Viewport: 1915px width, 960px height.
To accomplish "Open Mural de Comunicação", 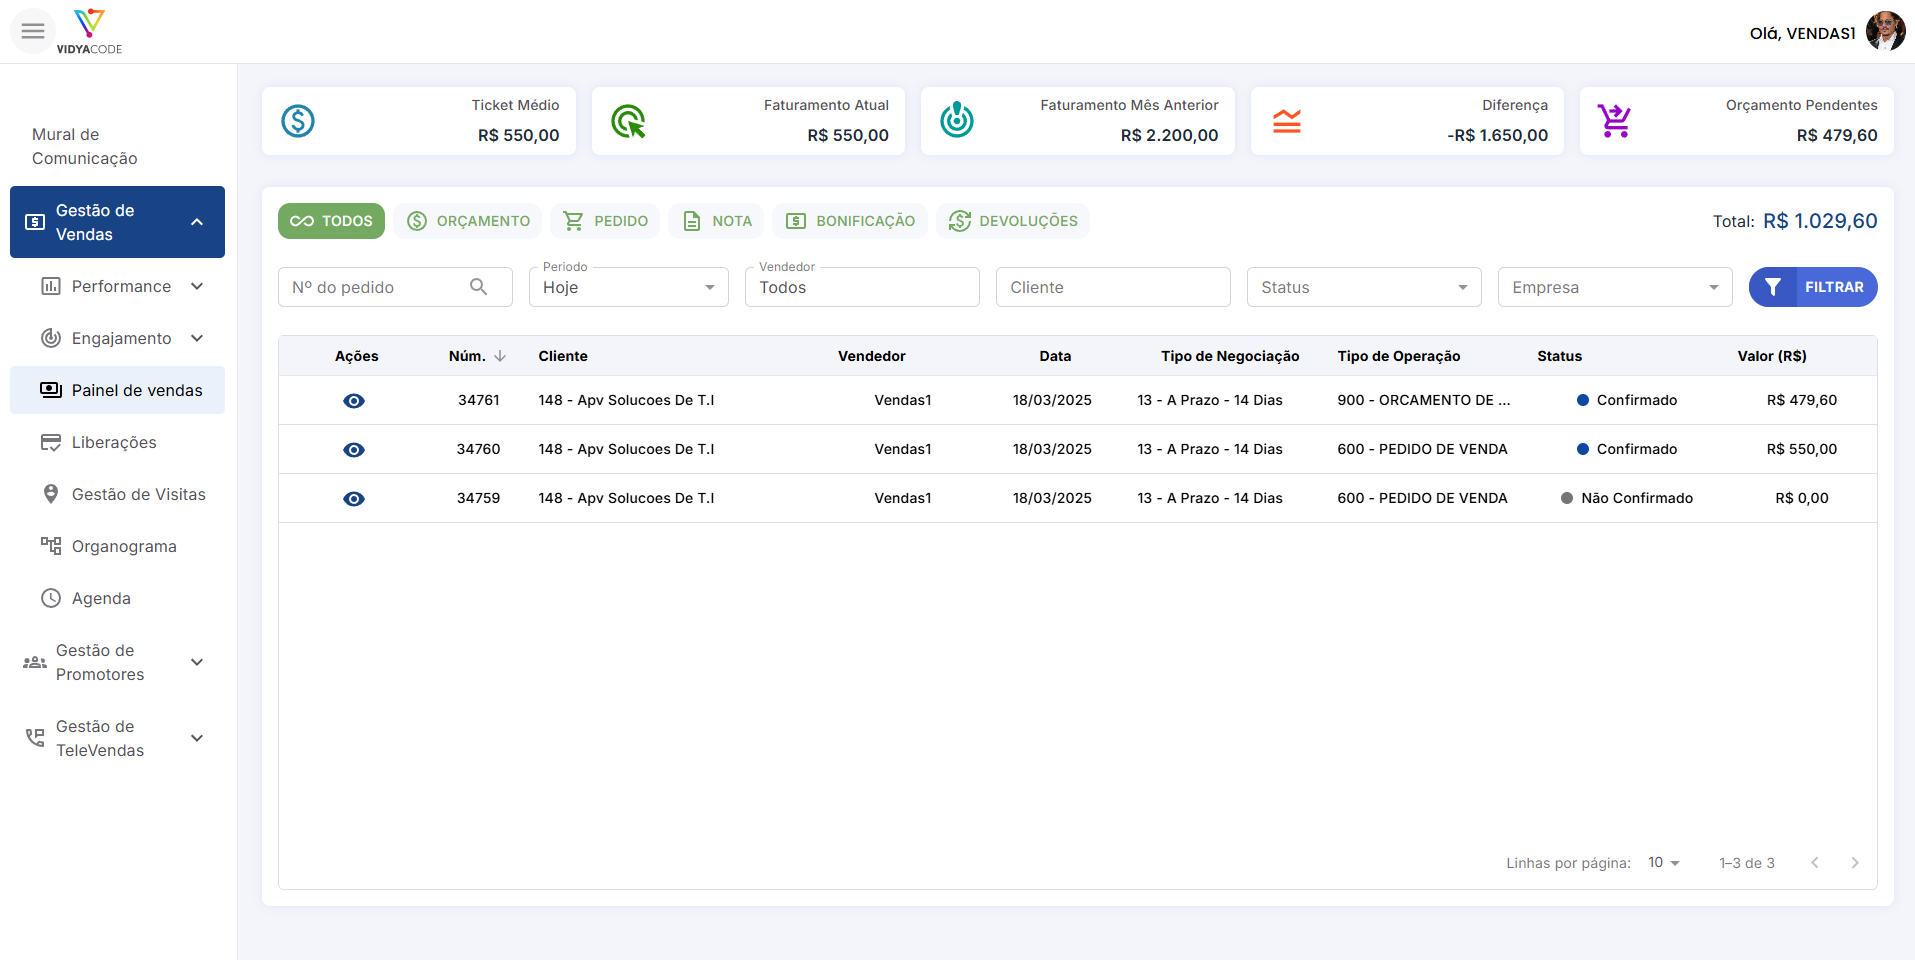I will tap(117, 146).
